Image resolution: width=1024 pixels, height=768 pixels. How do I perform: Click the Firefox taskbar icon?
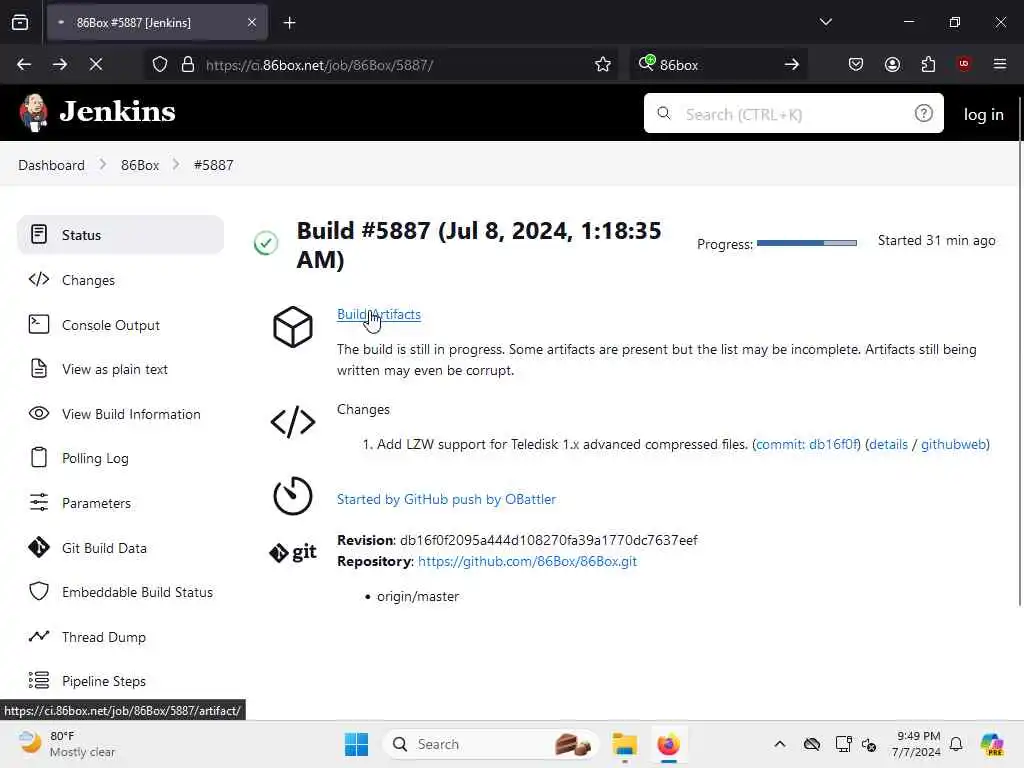668,744
